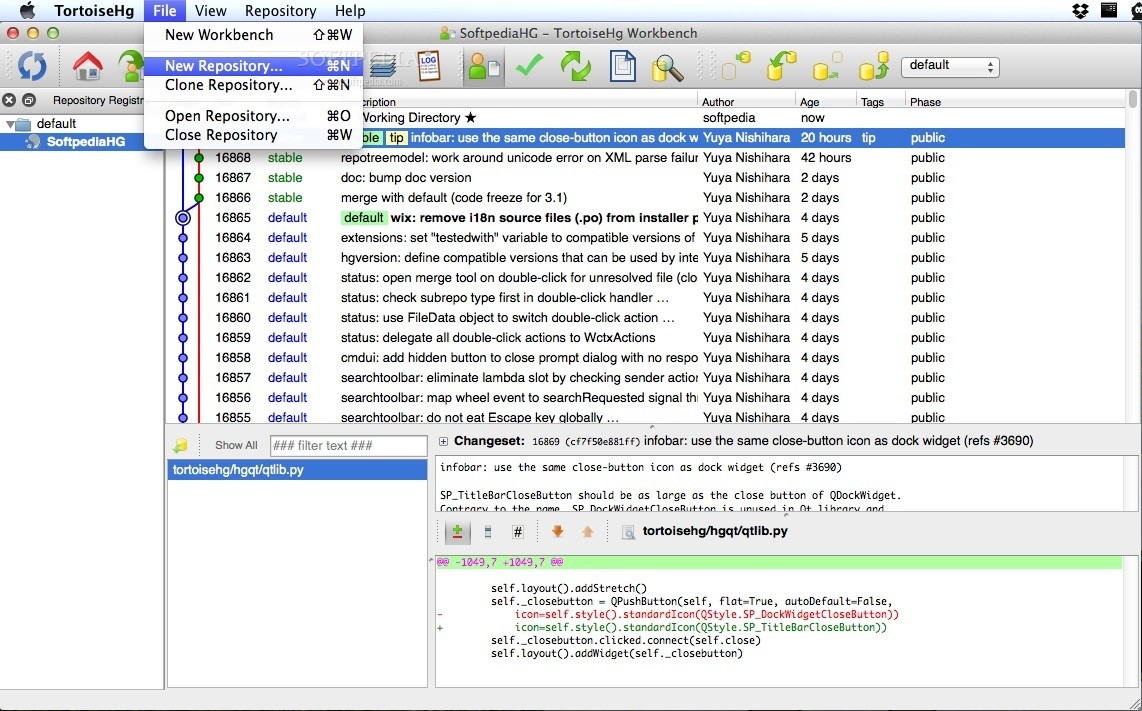Click the file search icon beside qtlib.py

[x=628, y=533]
